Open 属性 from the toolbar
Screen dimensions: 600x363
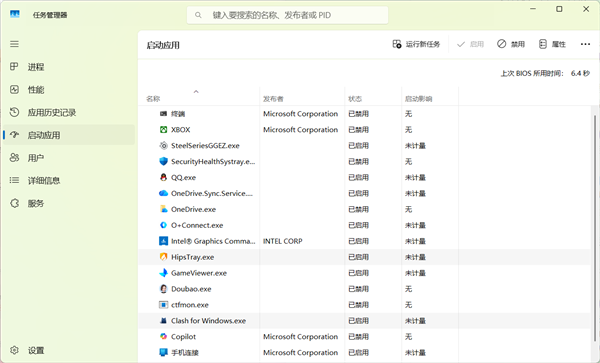click(x=552, y=44)
